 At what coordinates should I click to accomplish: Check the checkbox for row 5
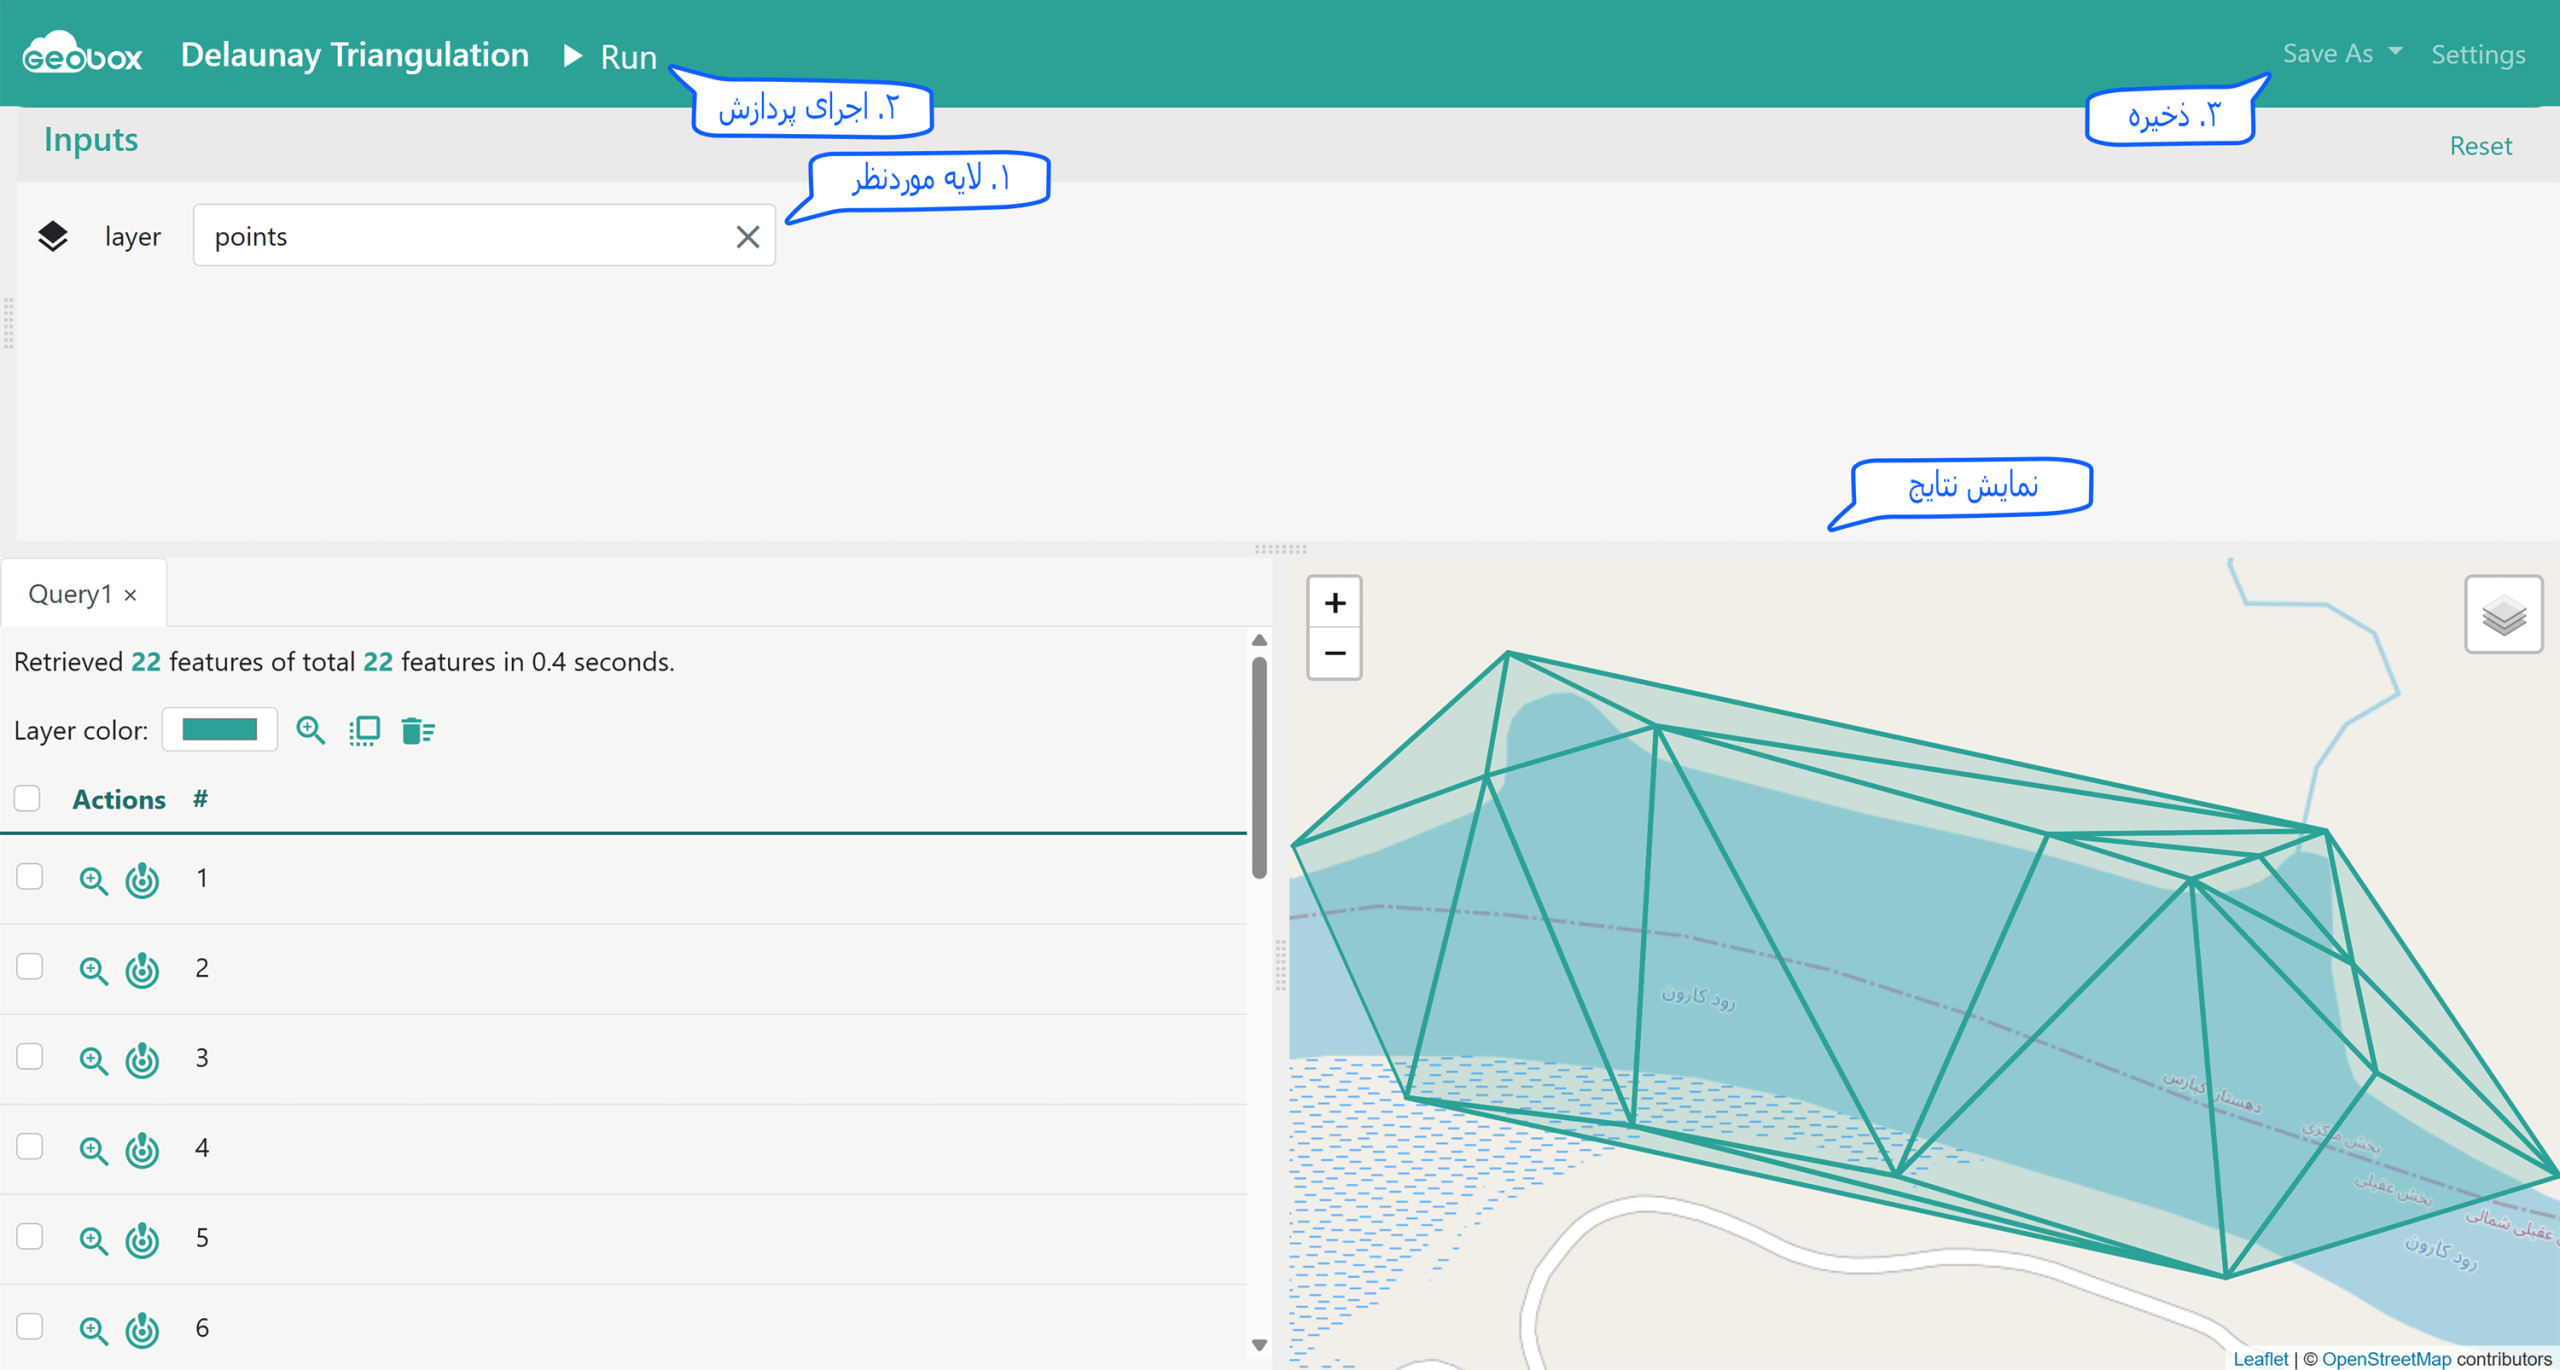[x=30, y=1237]
